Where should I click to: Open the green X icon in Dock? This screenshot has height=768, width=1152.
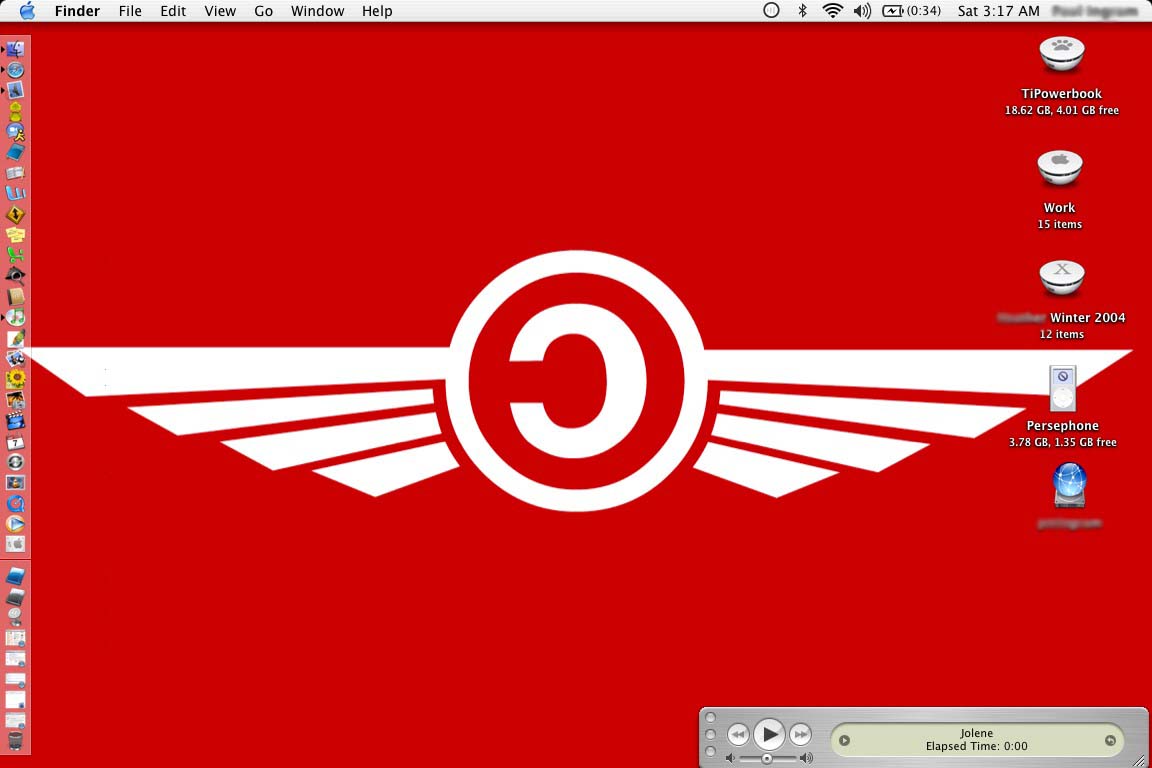tap(15, 255)
